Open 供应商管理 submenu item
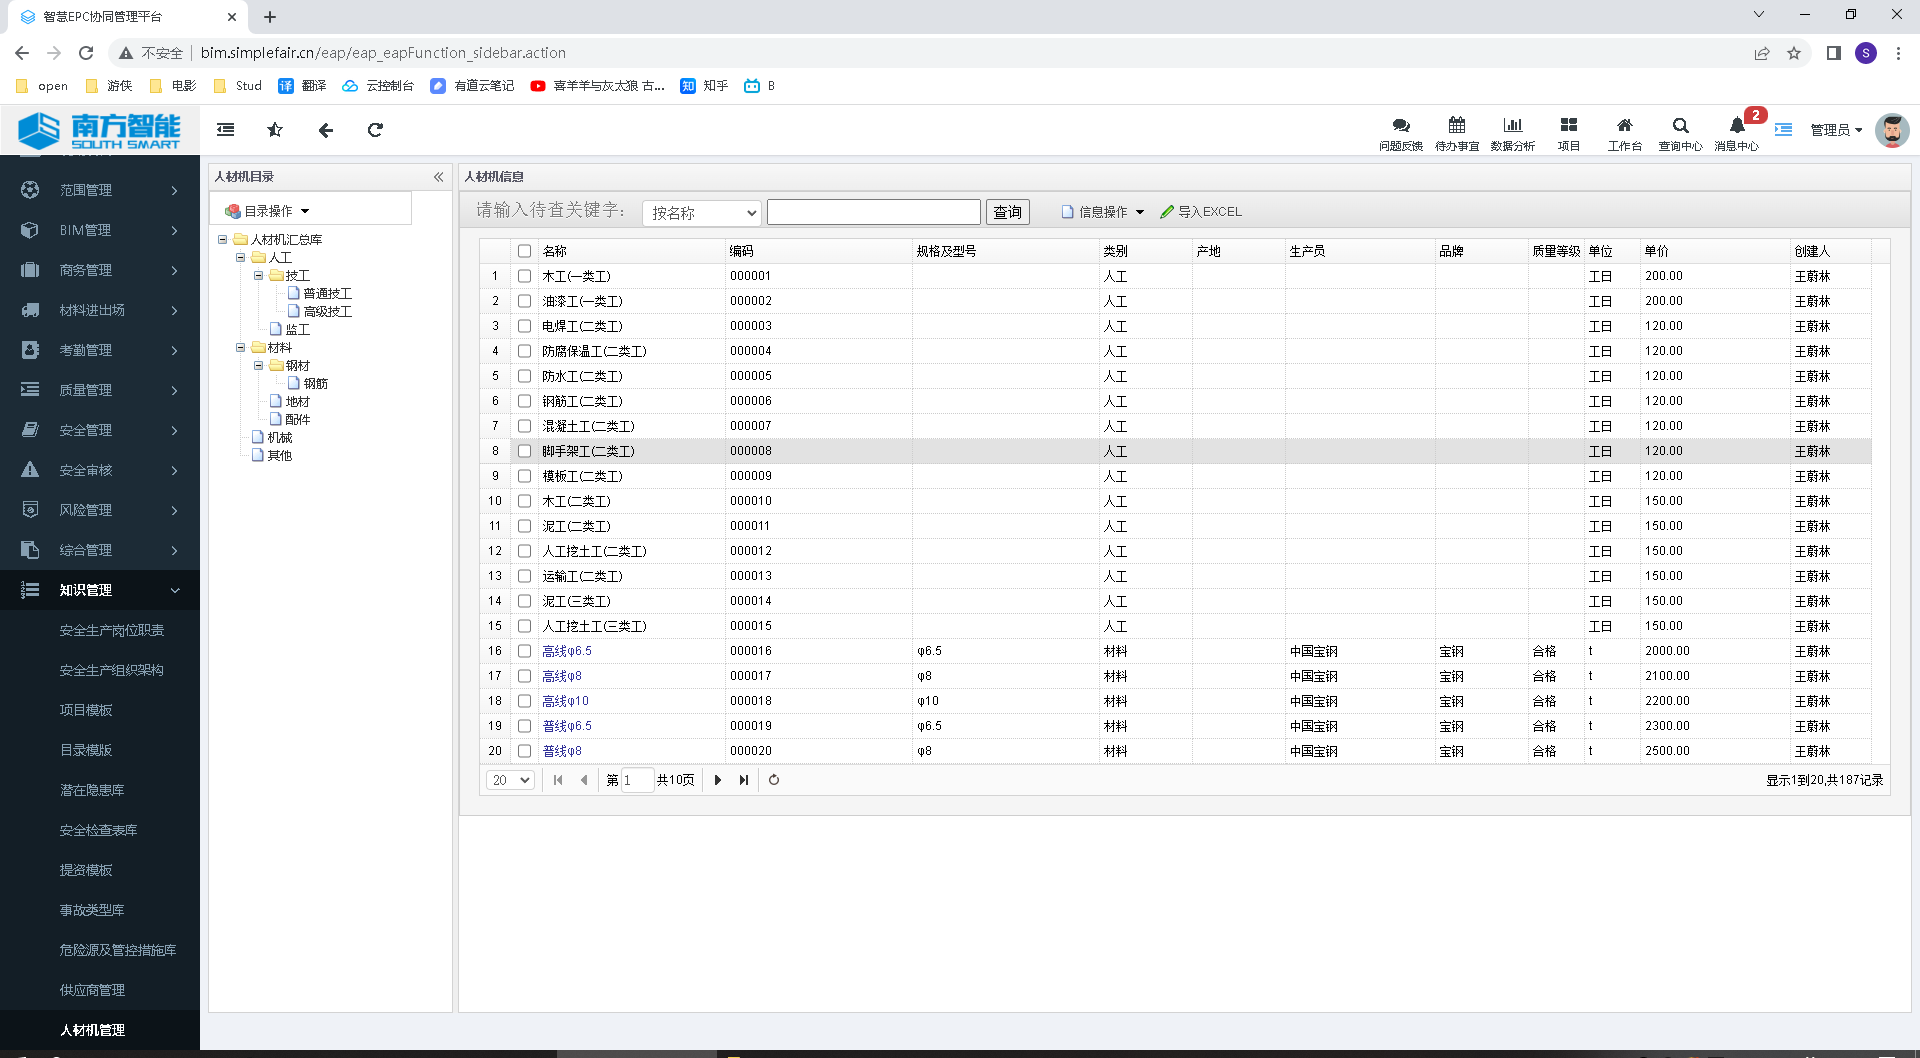This screenshot has width=1920, height=1058. [92, 990]
